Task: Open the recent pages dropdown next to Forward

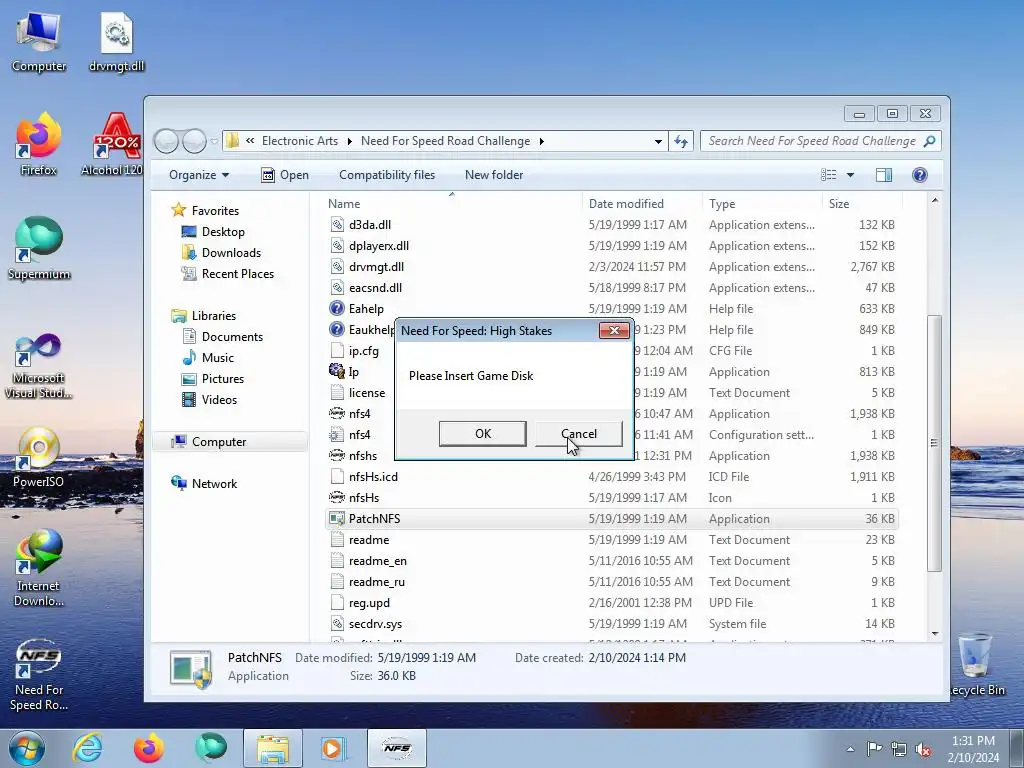Action: pos(214,141)
